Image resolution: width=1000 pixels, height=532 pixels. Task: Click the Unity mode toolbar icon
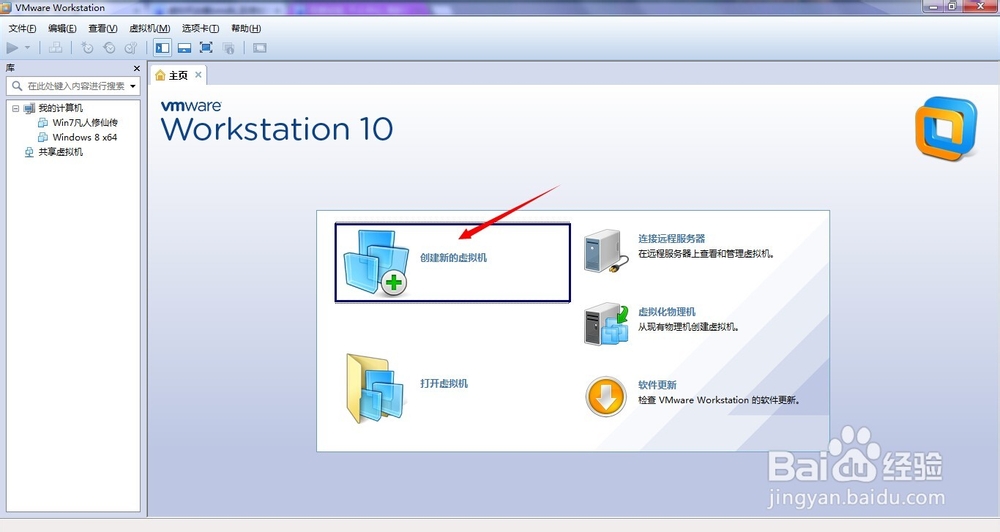pyautogui.click(x=228, y=48)
